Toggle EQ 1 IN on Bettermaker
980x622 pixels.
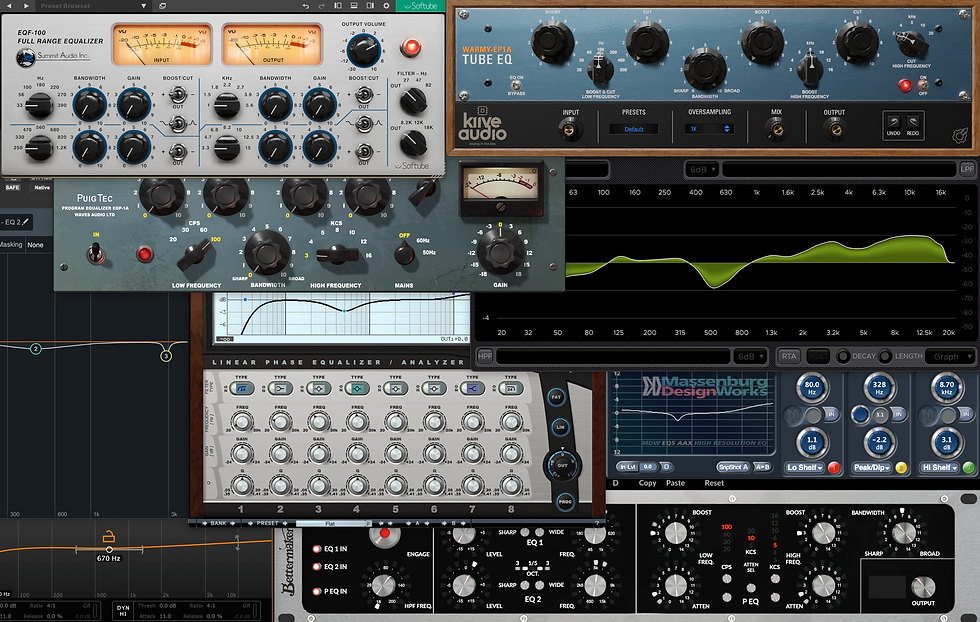(x=317, y=549)
